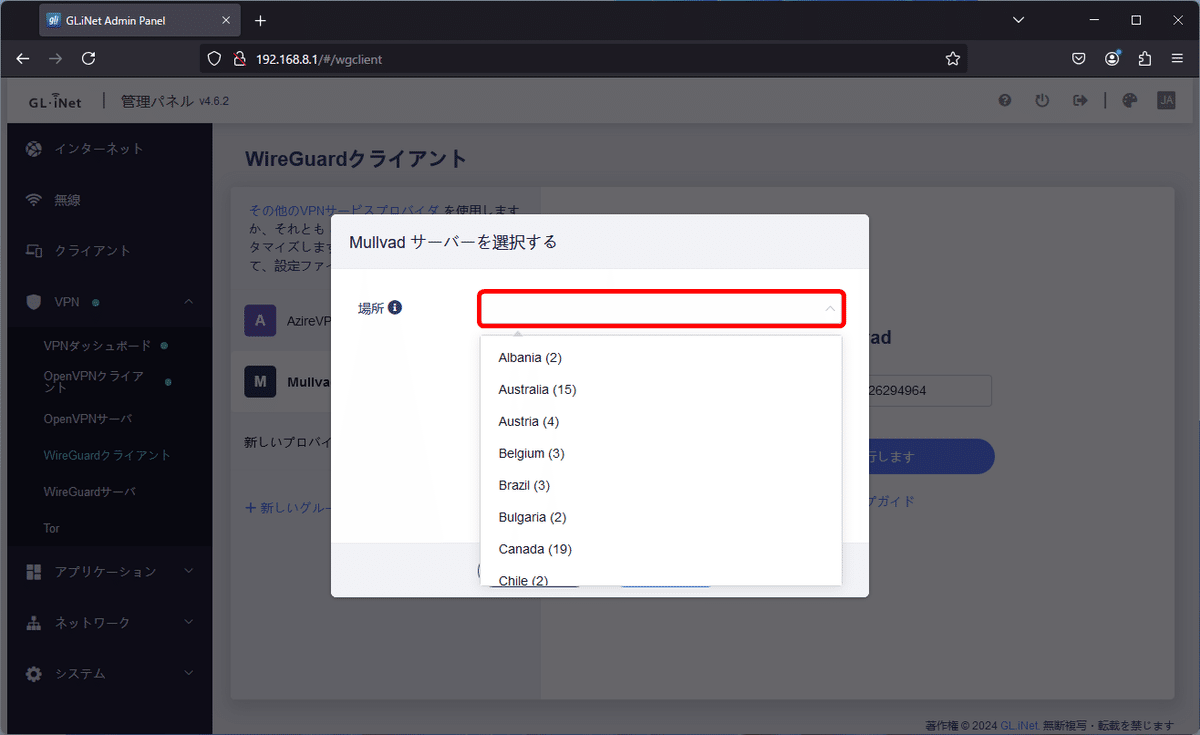Open Firefox extensions icon
The width and height of the screenshot is (1200, 735).
(x=1145, y=59)
